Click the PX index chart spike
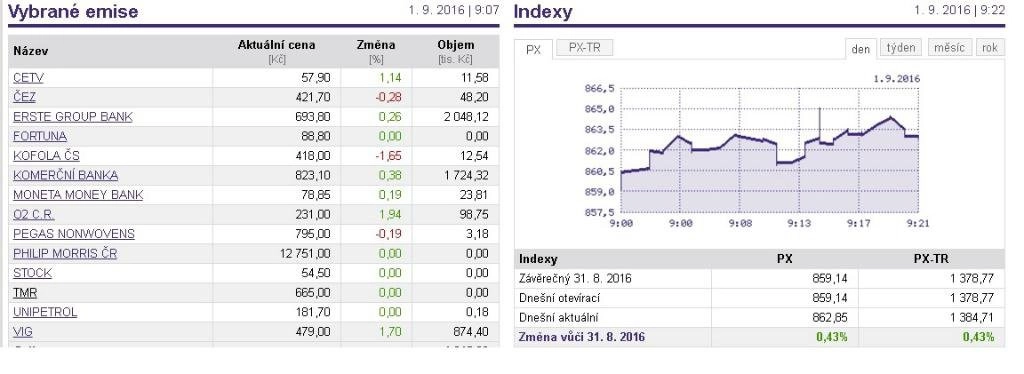The width and height of the screenshot is (1024, 374). point(819,124)
